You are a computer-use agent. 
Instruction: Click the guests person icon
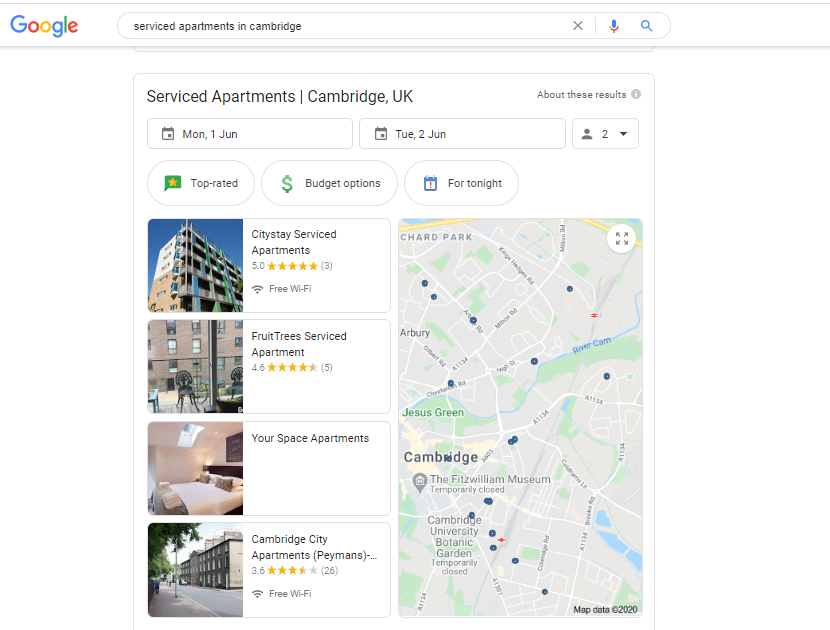tap(587, 134)
